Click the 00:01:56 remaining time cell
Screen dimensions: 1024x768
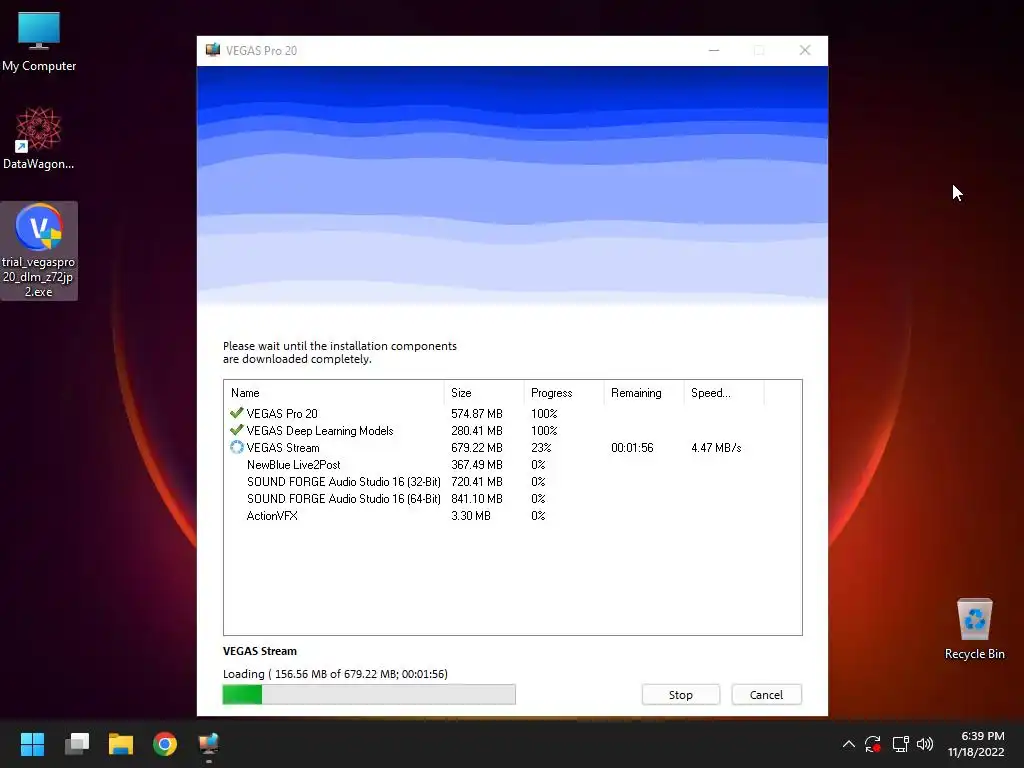click(632, 447)
